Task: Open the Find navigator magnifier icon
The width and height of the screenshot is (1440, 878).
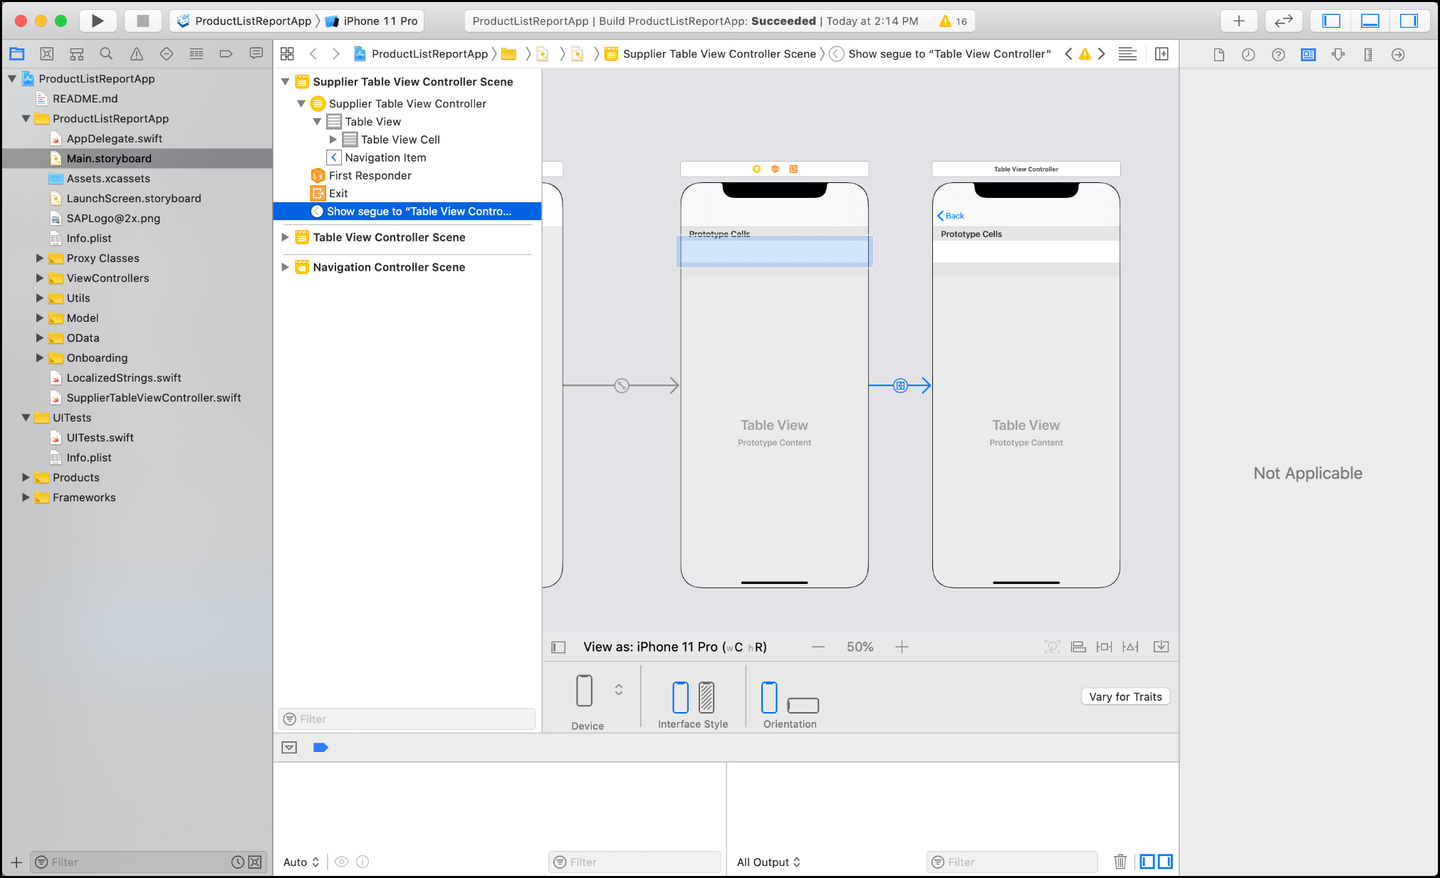Action: (106, 54)
